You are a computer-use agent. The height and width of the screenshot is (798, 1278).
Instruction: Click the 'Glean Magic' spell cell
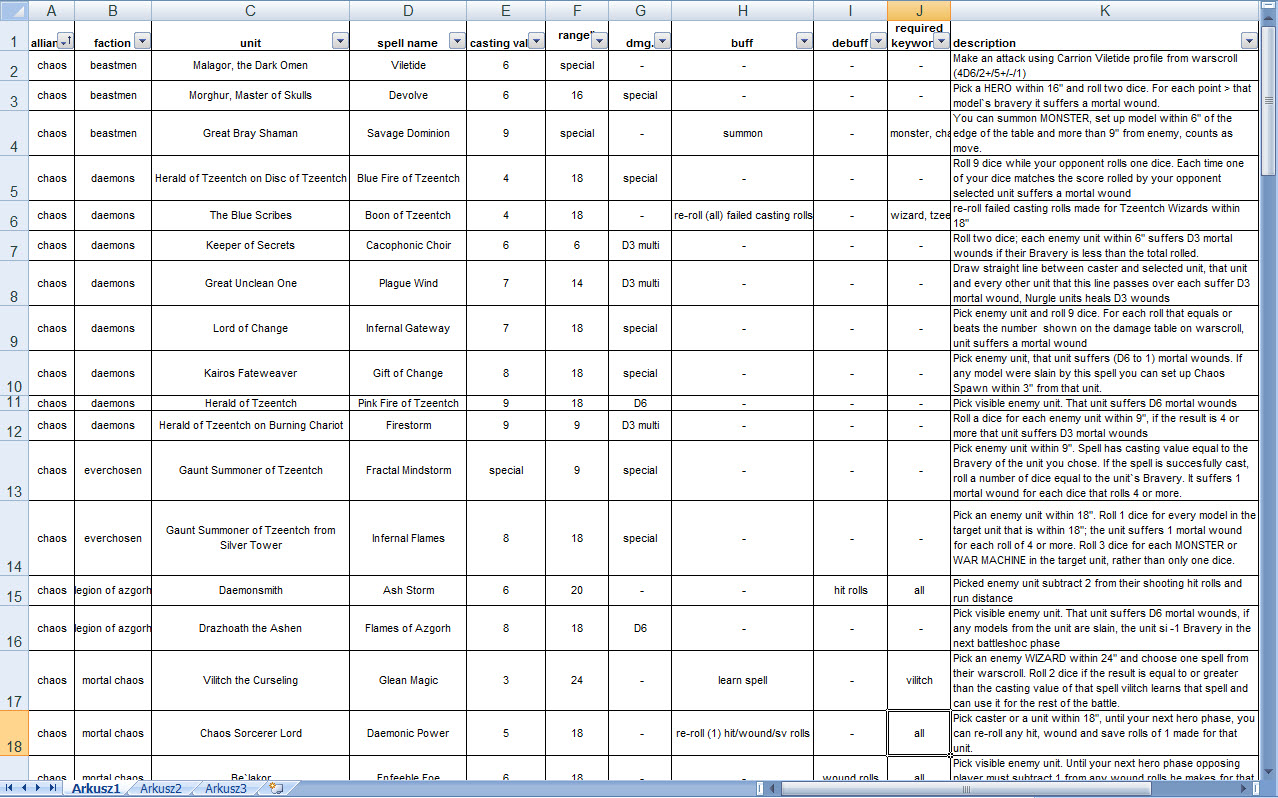[x=408, y=680]
